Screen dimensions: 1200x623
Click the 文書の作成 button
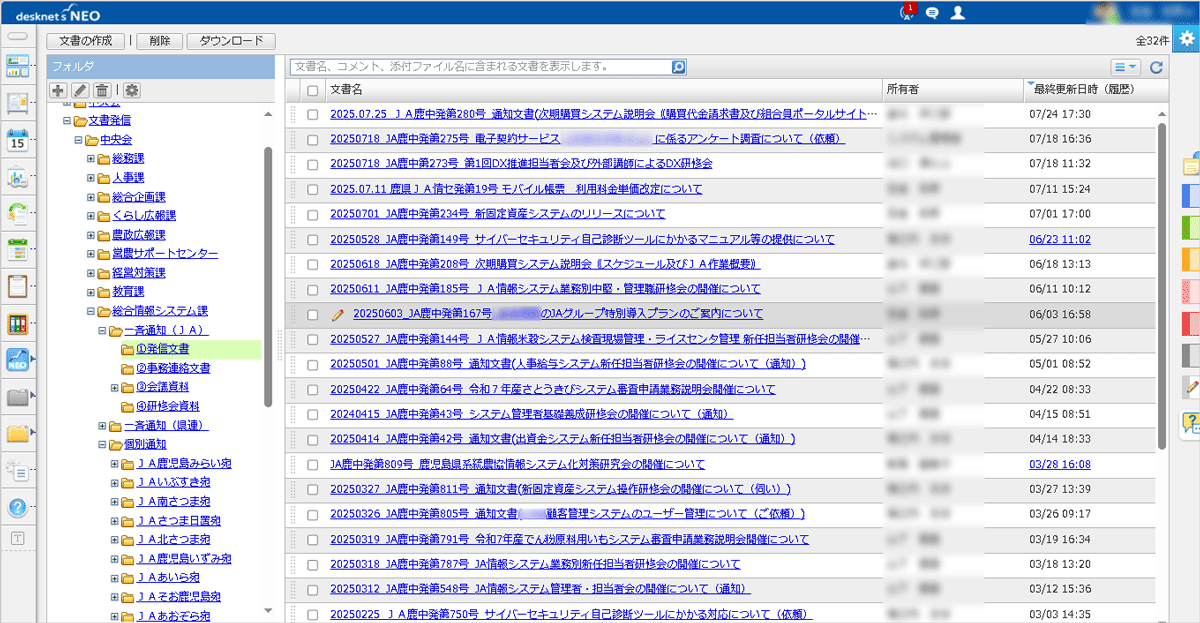coord(85,41)
